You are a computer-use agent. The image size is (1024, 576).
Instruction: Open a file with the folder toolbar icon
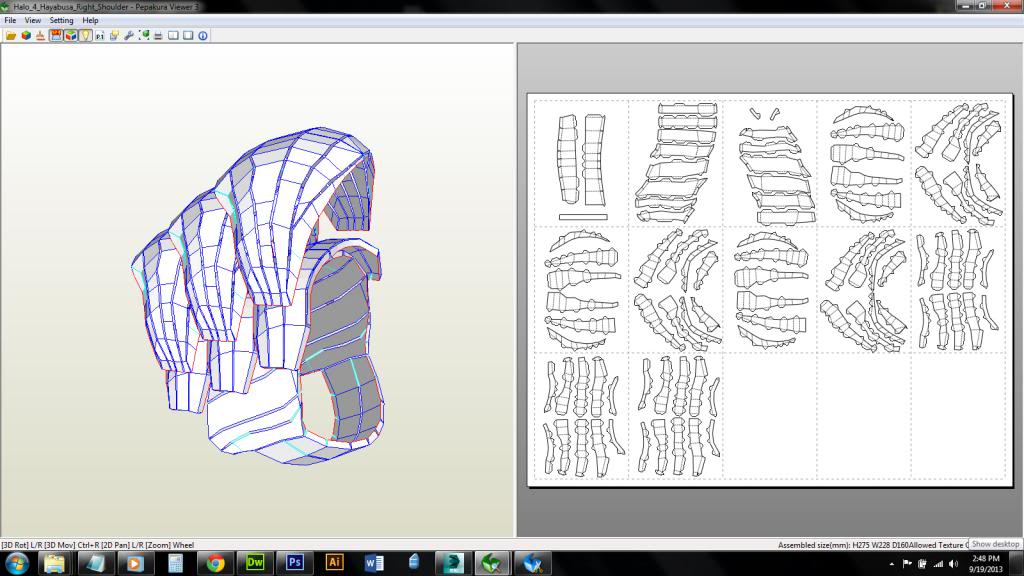click(11, 35)
